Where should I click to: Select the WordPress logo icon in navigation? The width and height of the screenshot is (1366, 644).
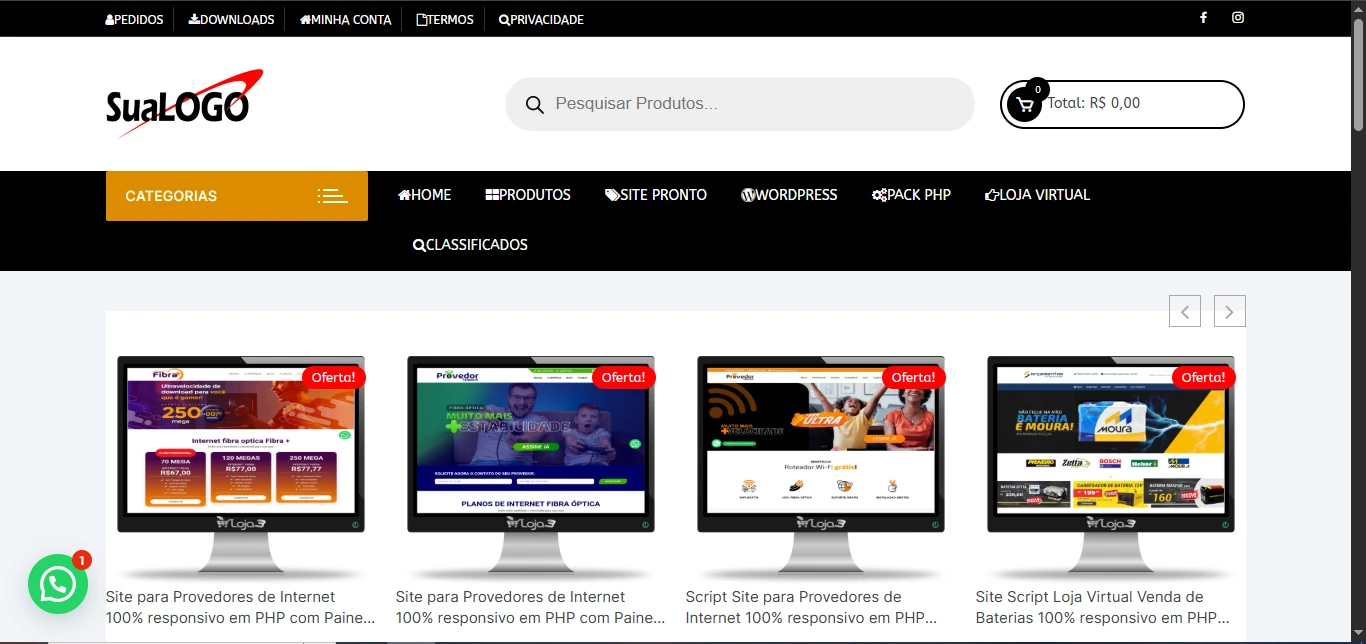tap(748, 194)
